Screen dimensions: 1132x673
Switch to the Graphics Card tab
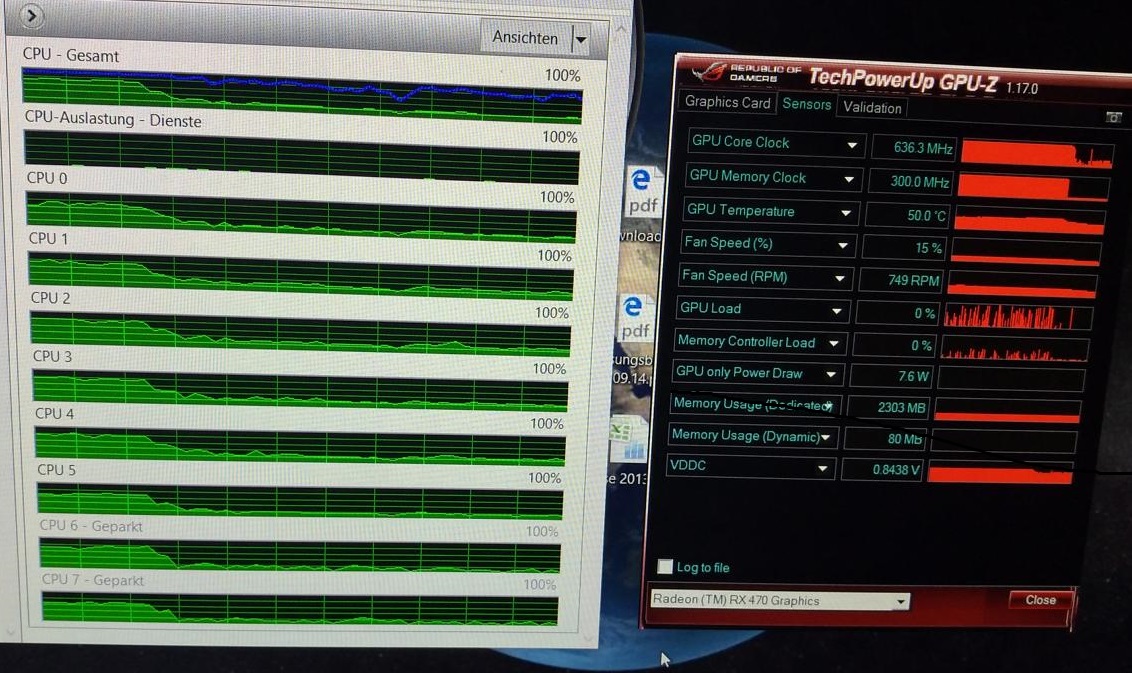[728, 102]
